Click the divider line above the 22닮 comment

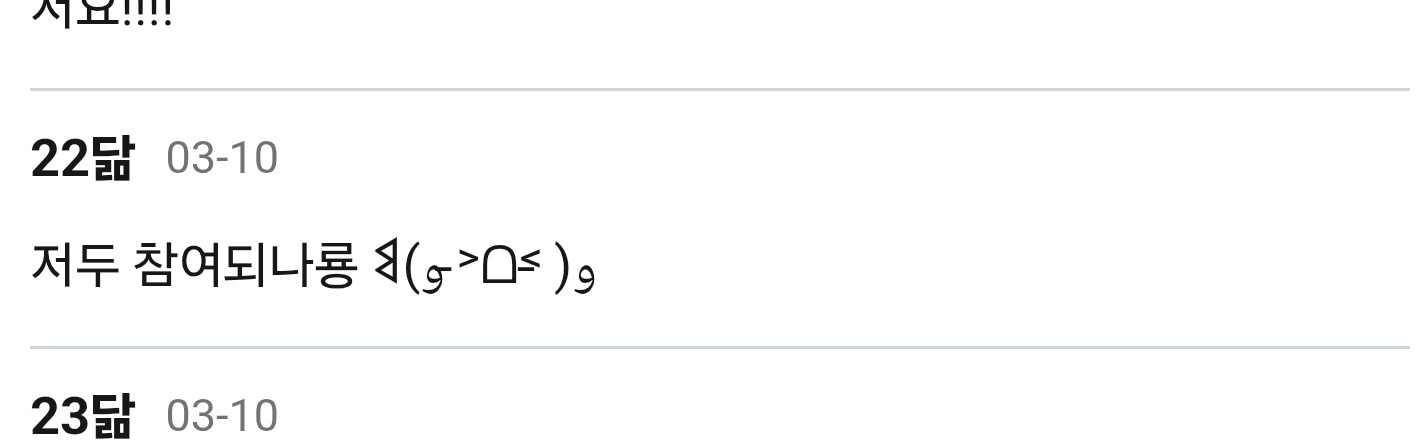click(x=719, y=90)
